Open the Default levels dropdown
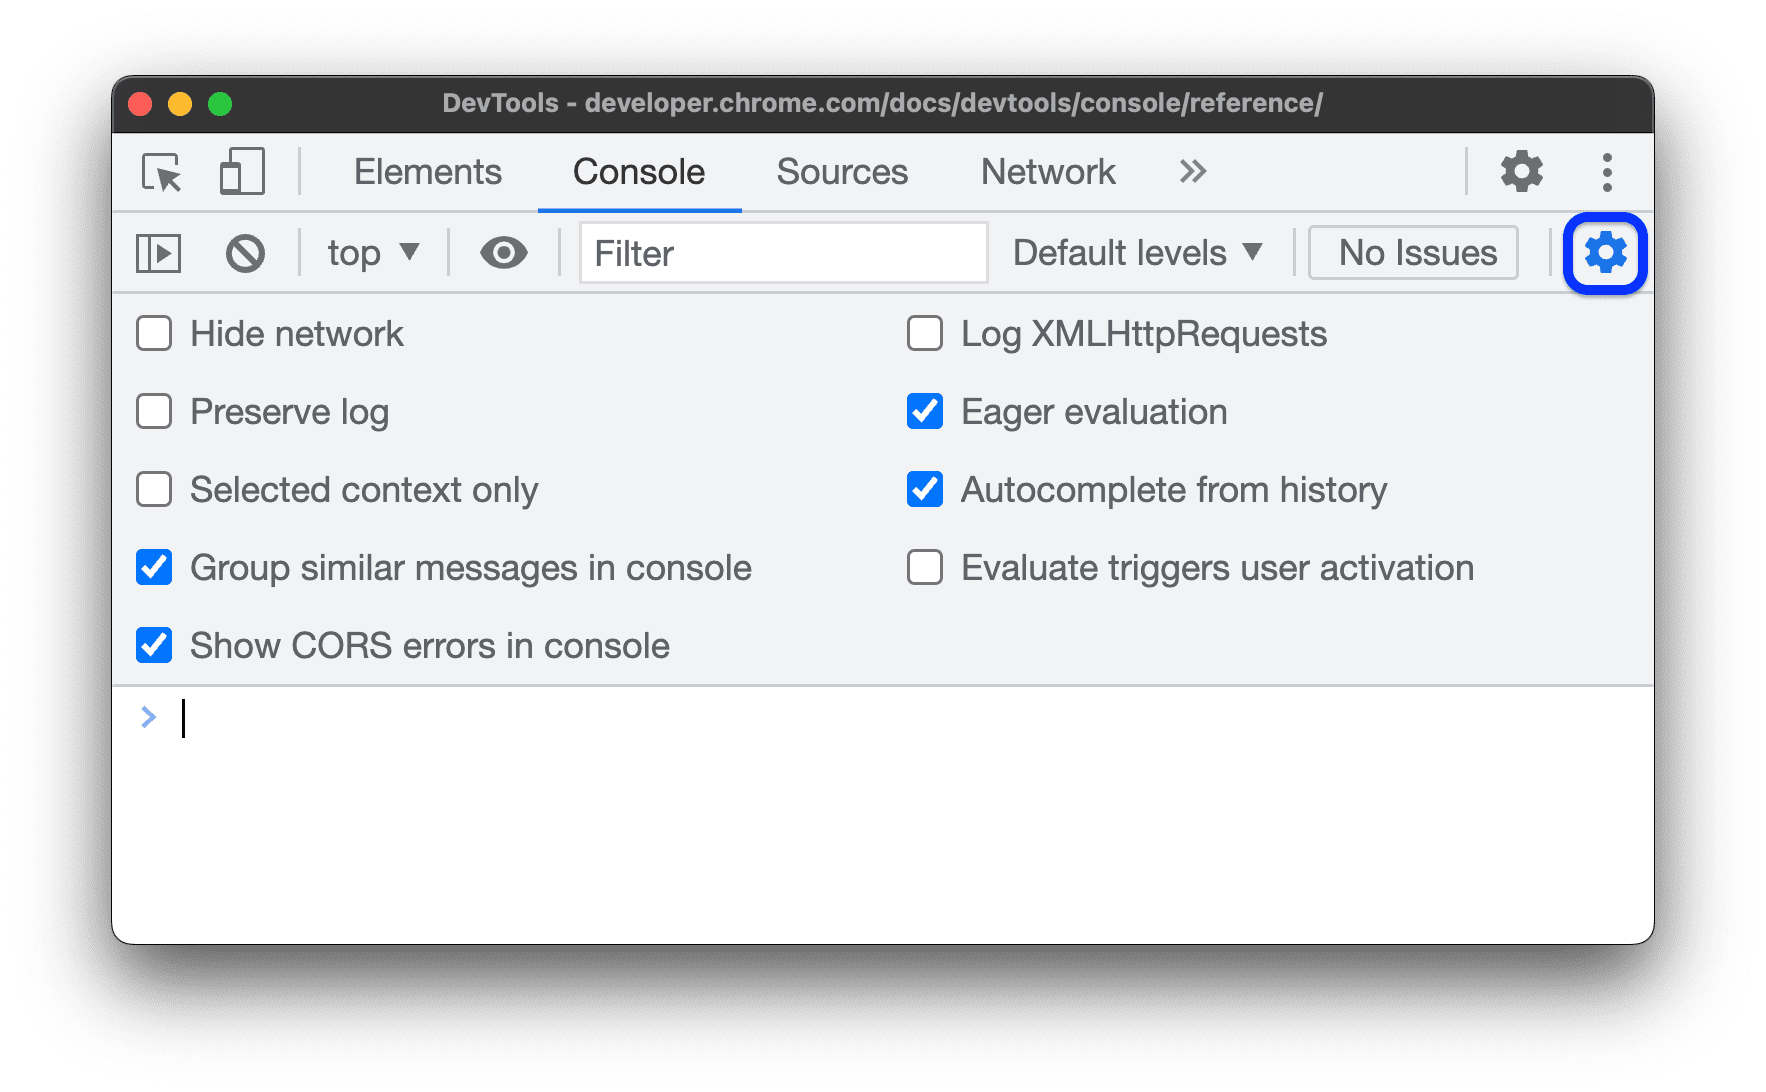Screen dimensions: 1766x1092 (x=1136, y=252)
